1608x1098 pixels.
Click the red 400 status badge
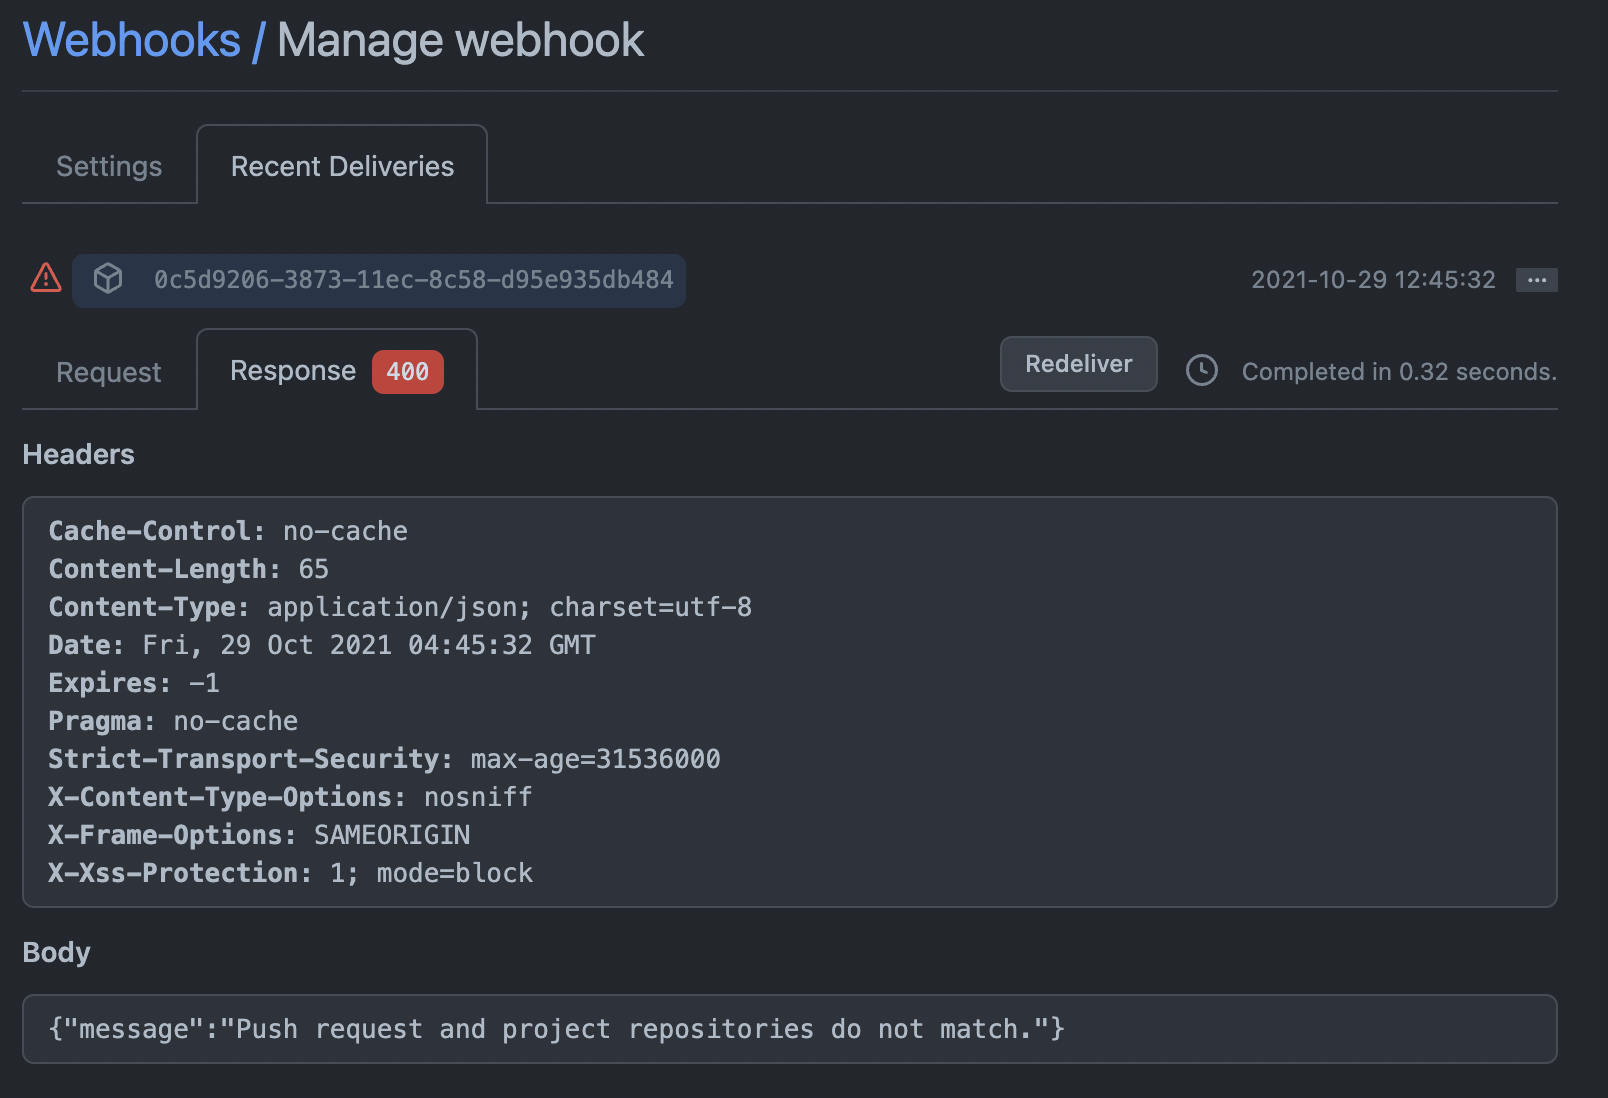pos(407,372)
